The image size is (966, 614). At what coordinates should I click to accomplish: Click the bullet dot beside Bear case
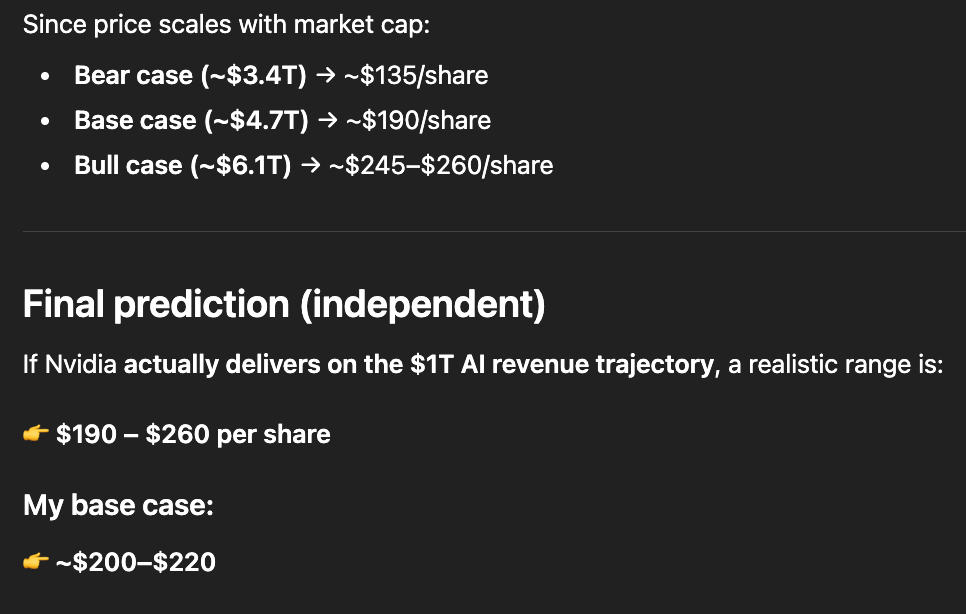[45, 76]
